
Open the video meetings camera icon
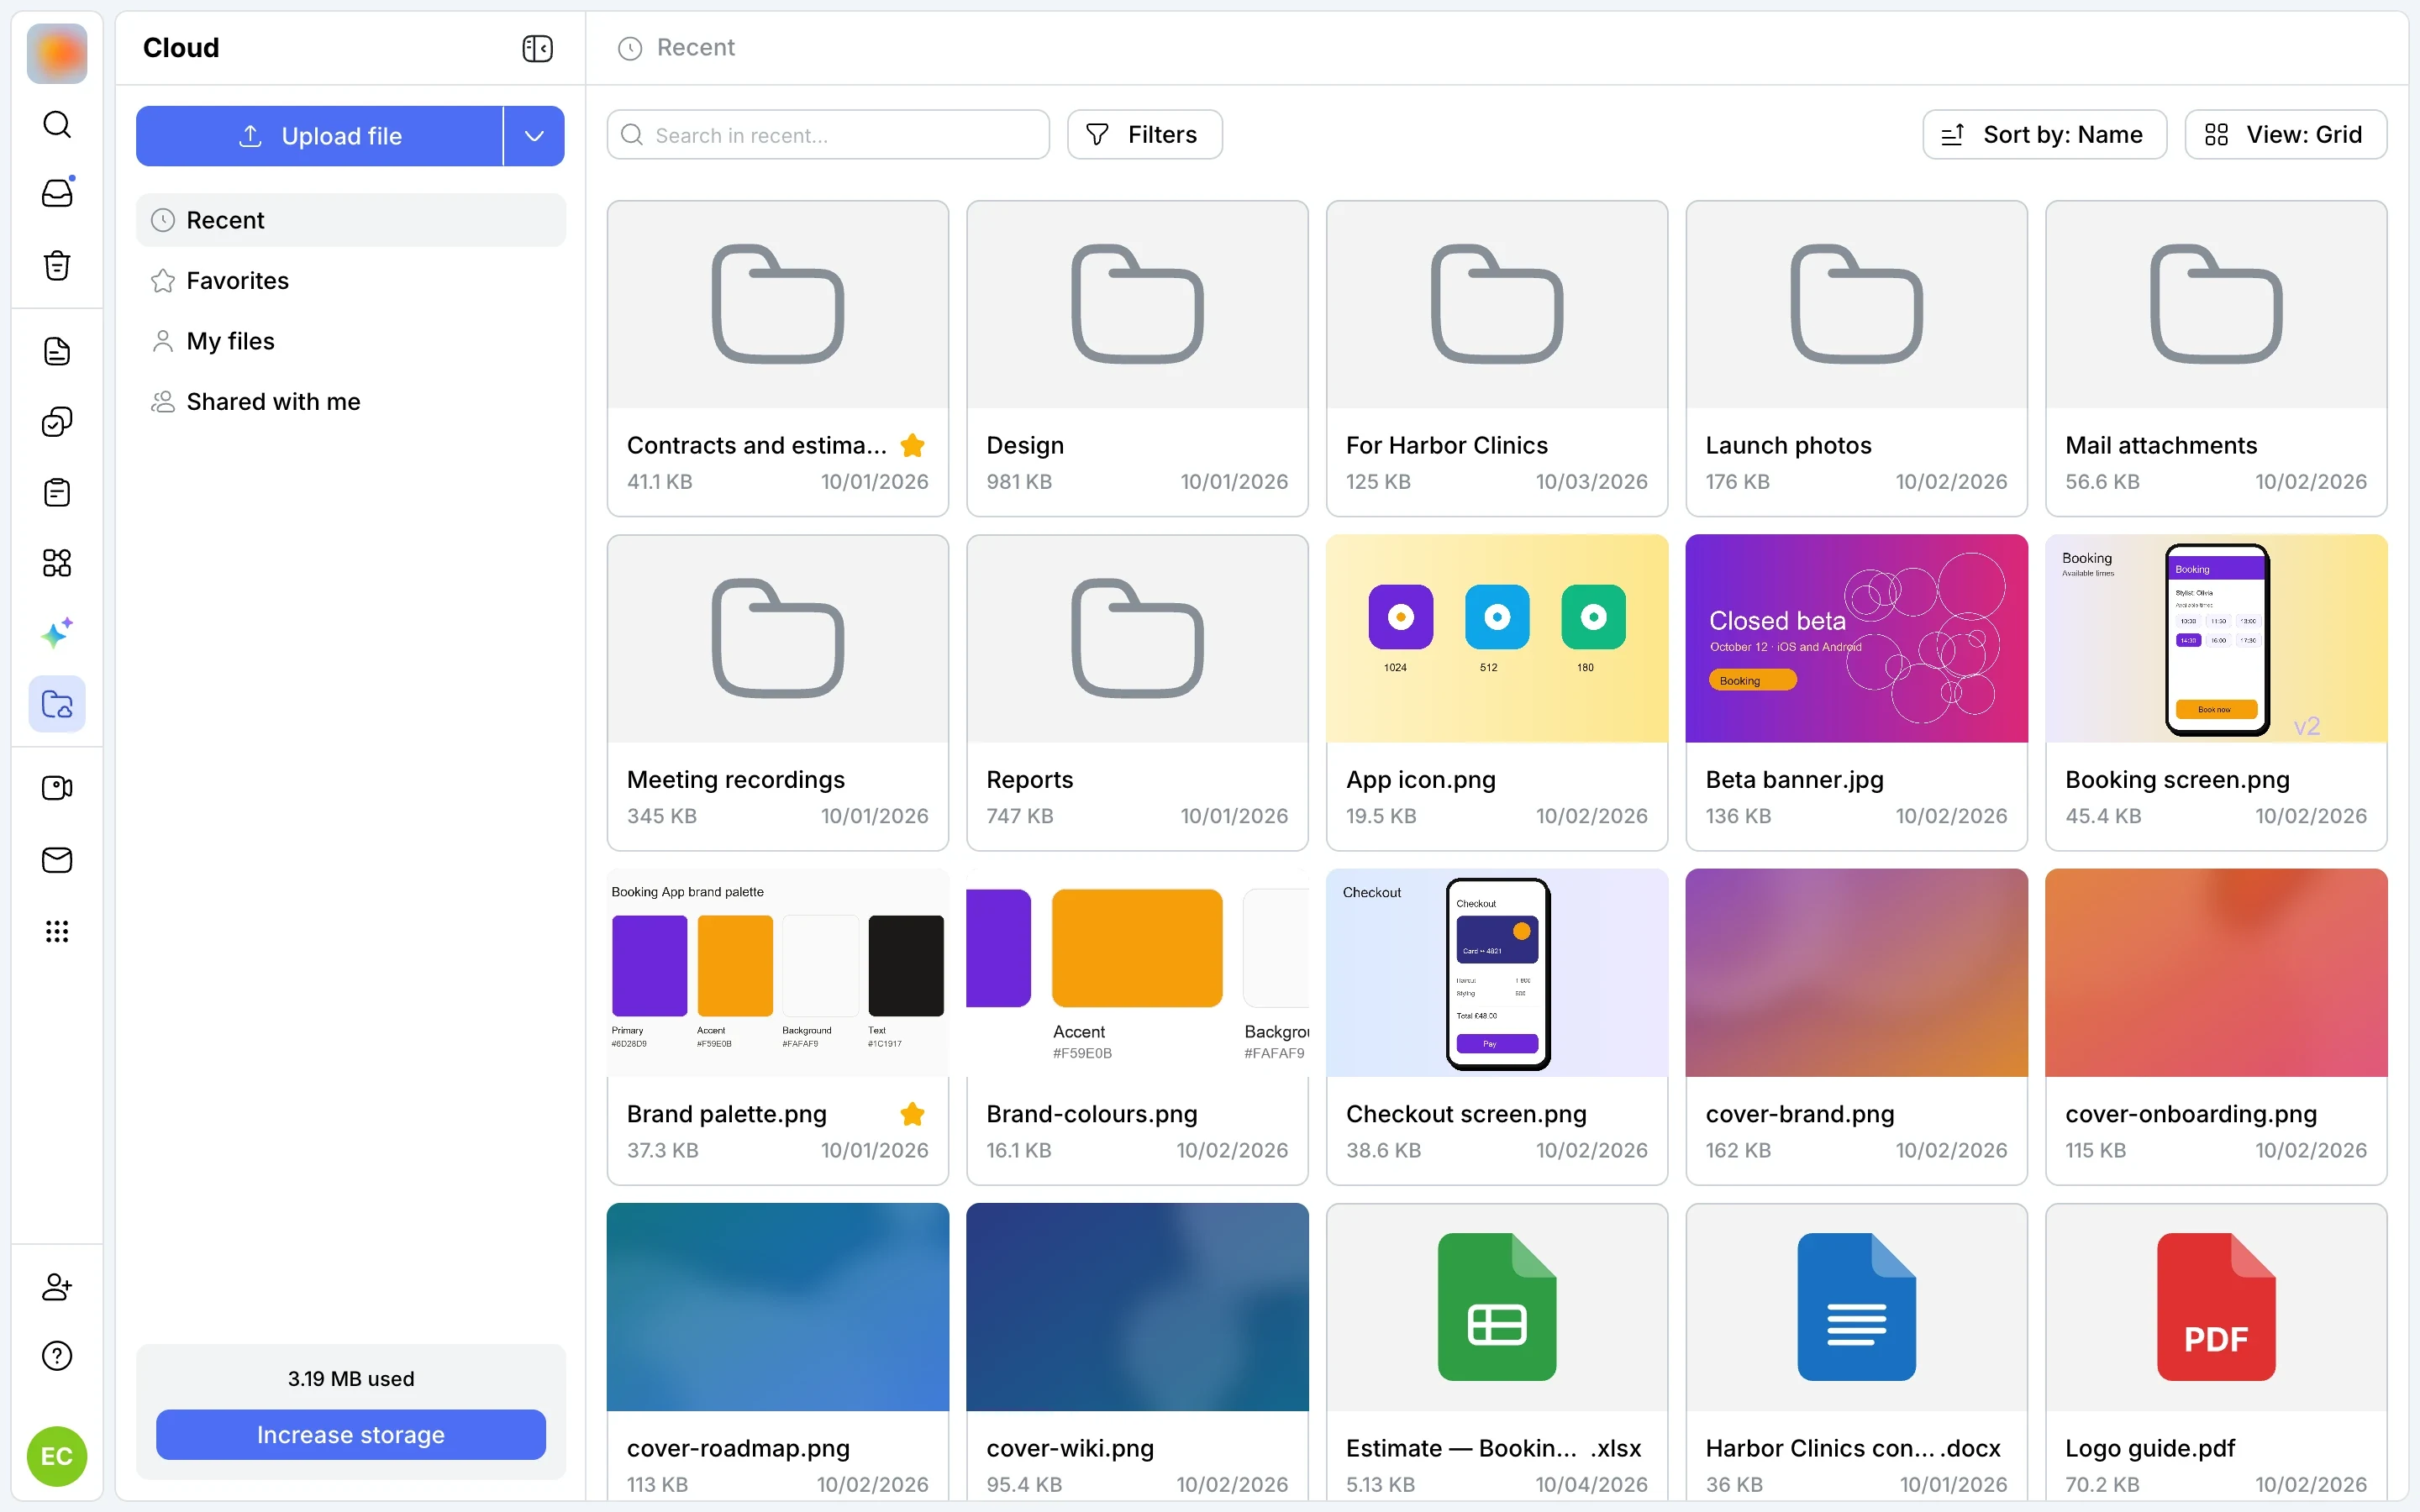tap(57, 788)
